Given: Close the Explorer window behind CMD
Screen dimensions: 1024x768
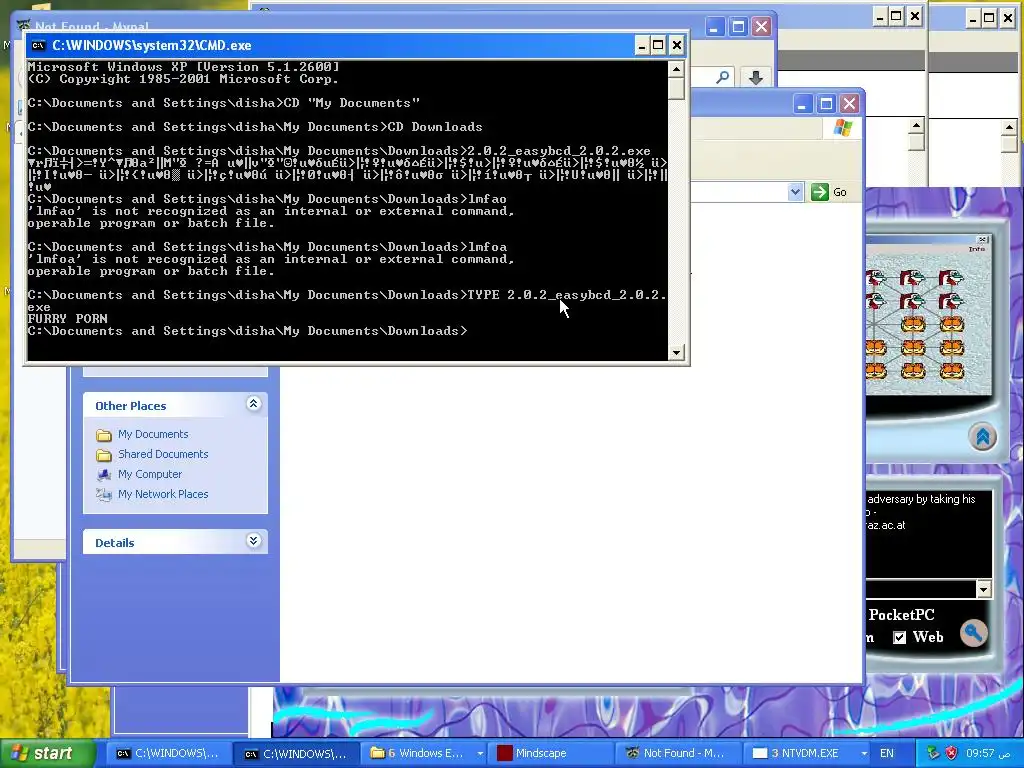Looking at the screenshot, I should [x=849, y=104].
